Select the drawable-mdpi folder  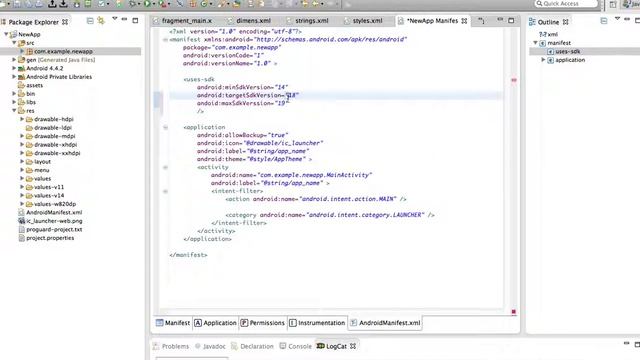coord(54,136)
